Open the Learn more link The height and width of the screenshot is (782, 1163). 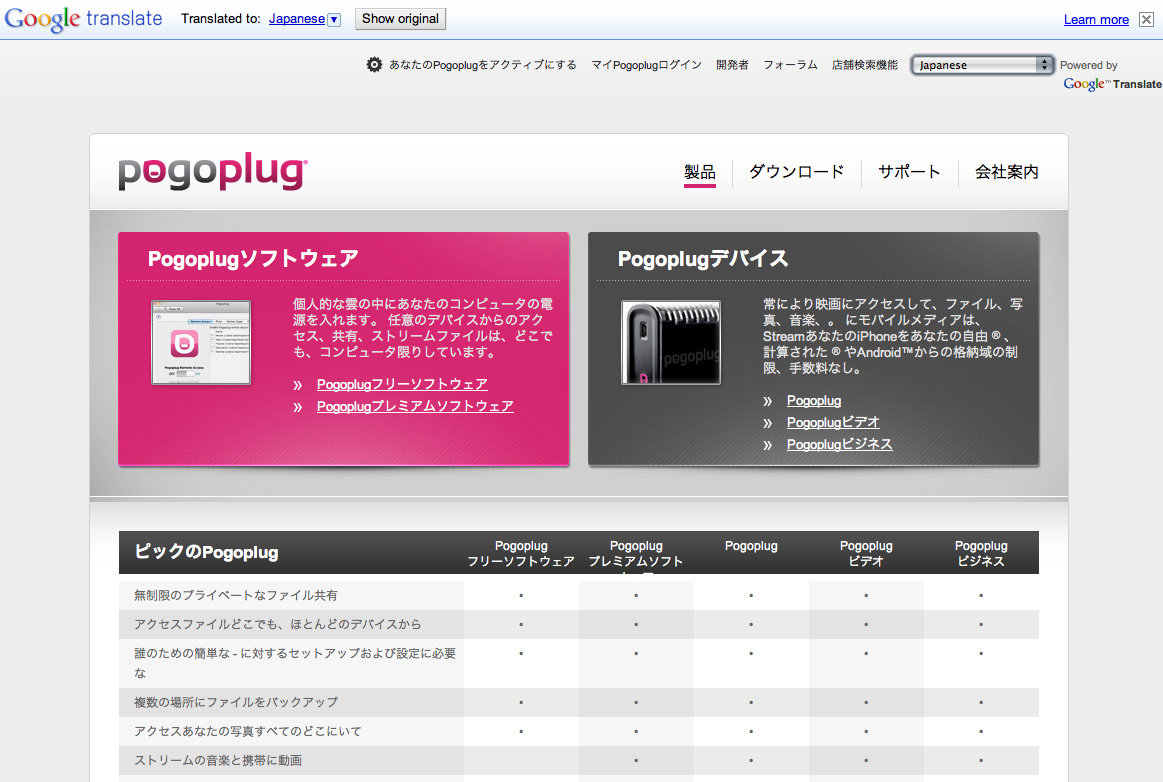click(x=1096, y=19)
